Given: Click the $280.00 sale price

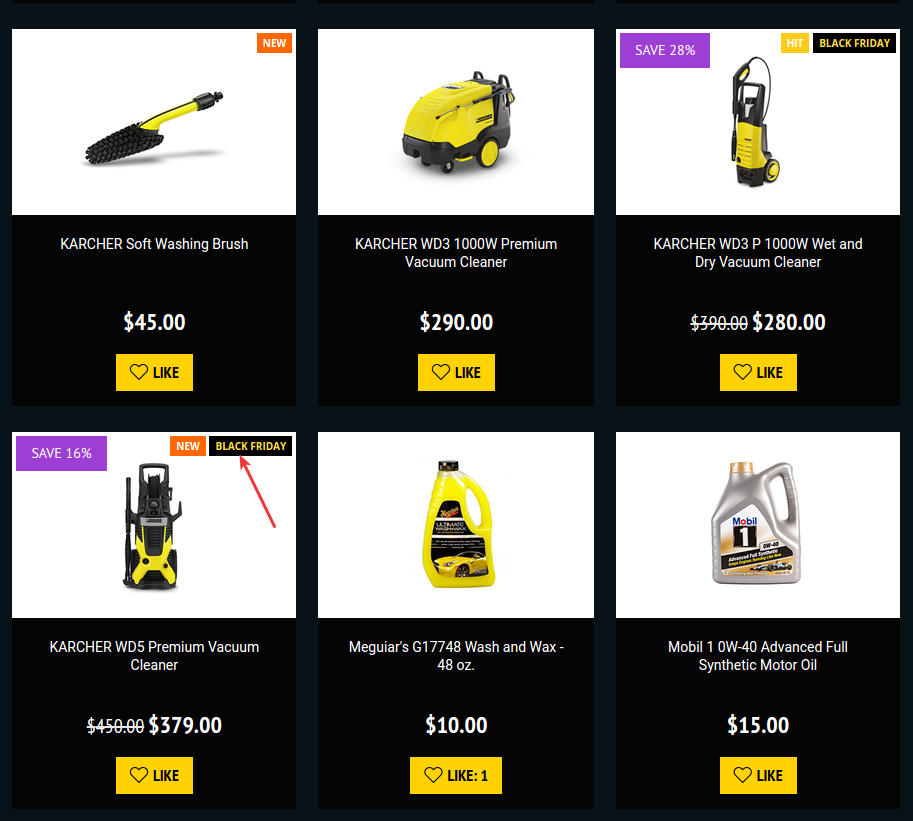Looking at the screenshot, I should [x=788, y=322].
